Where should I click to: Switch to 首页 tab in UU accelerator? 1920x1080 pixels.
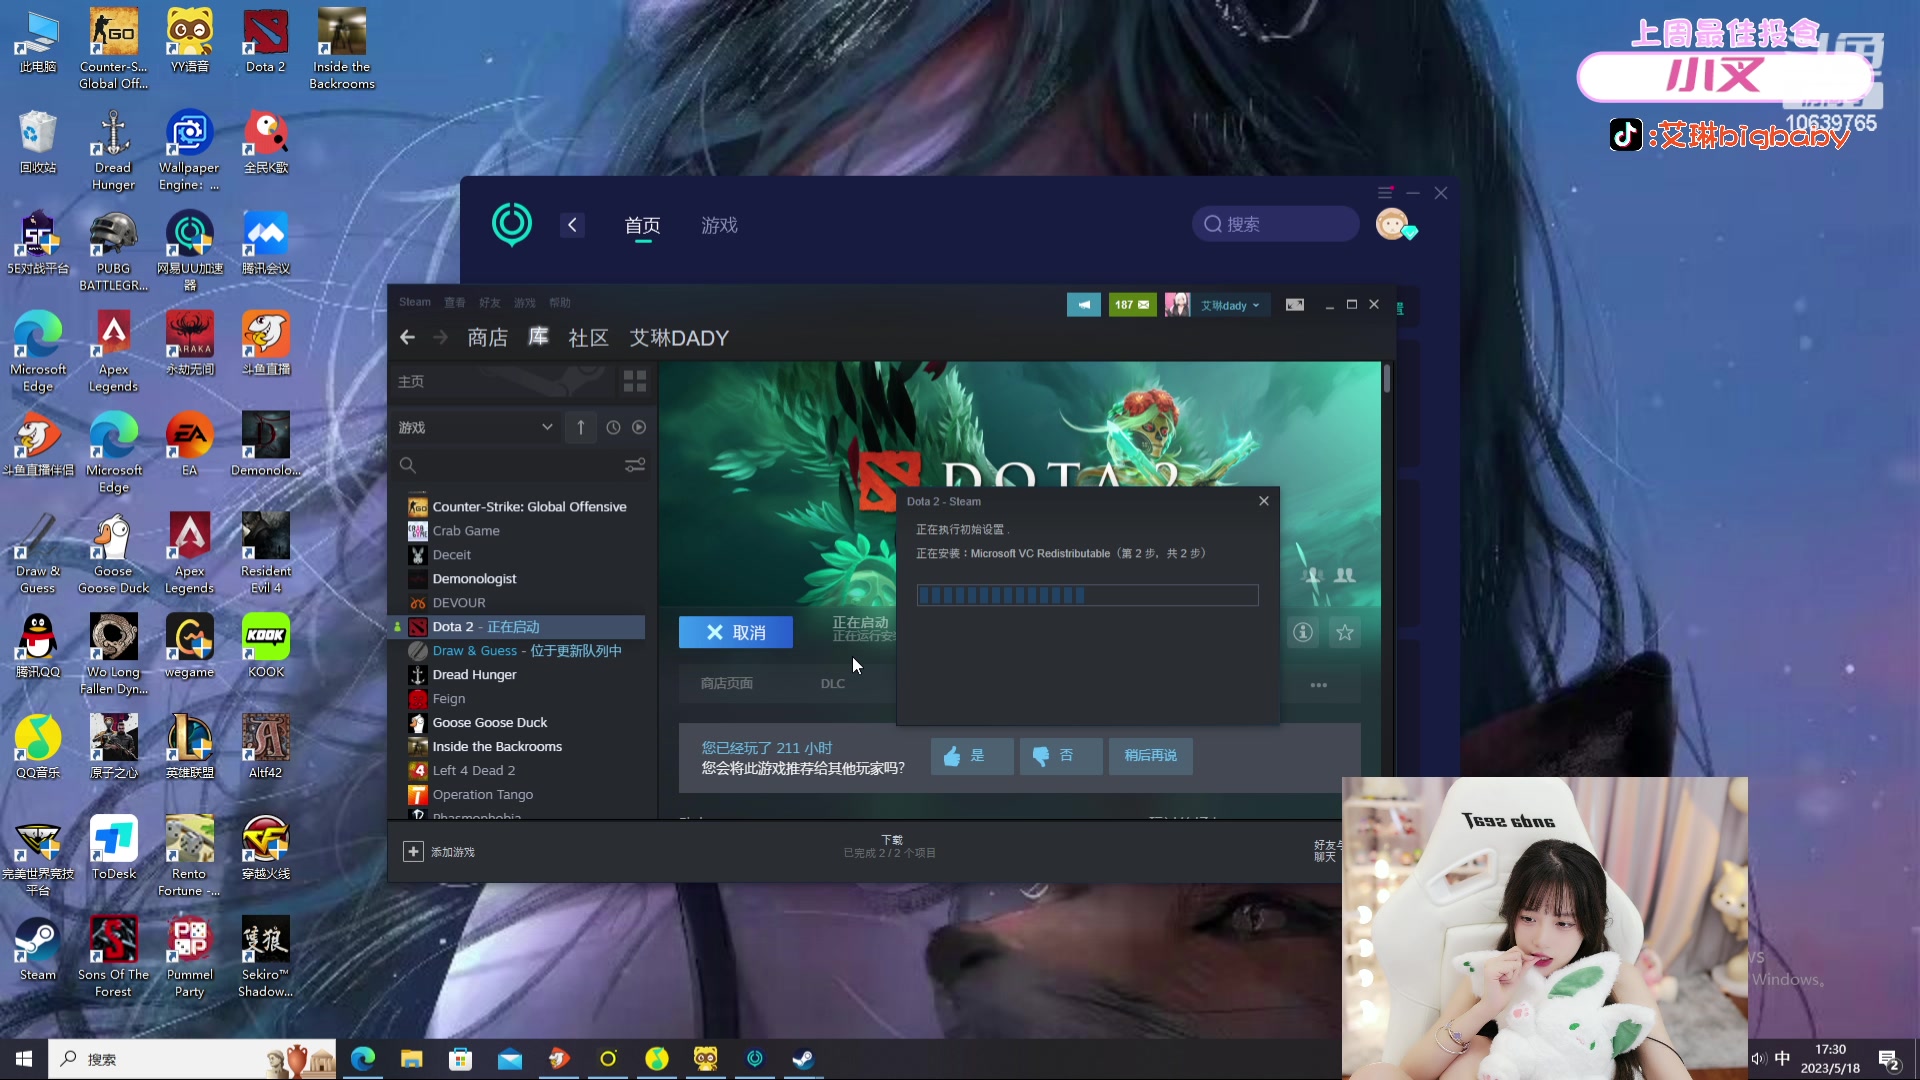pos(642,226)
